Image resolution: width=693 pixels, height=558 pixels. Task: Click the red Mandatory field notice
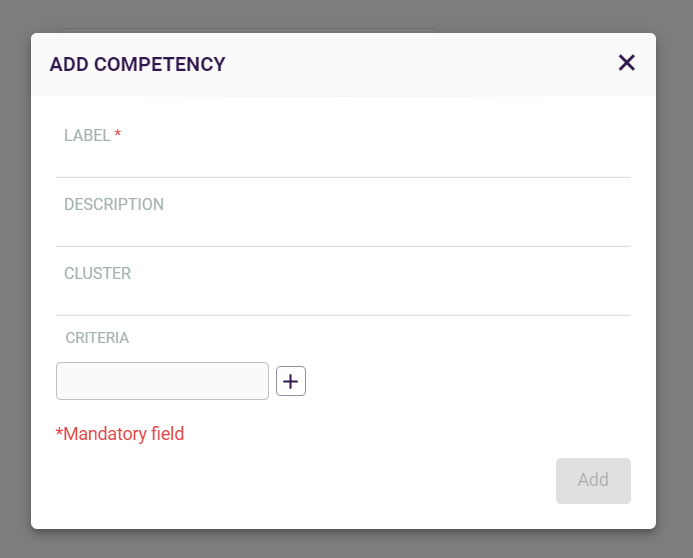point(120,434)
